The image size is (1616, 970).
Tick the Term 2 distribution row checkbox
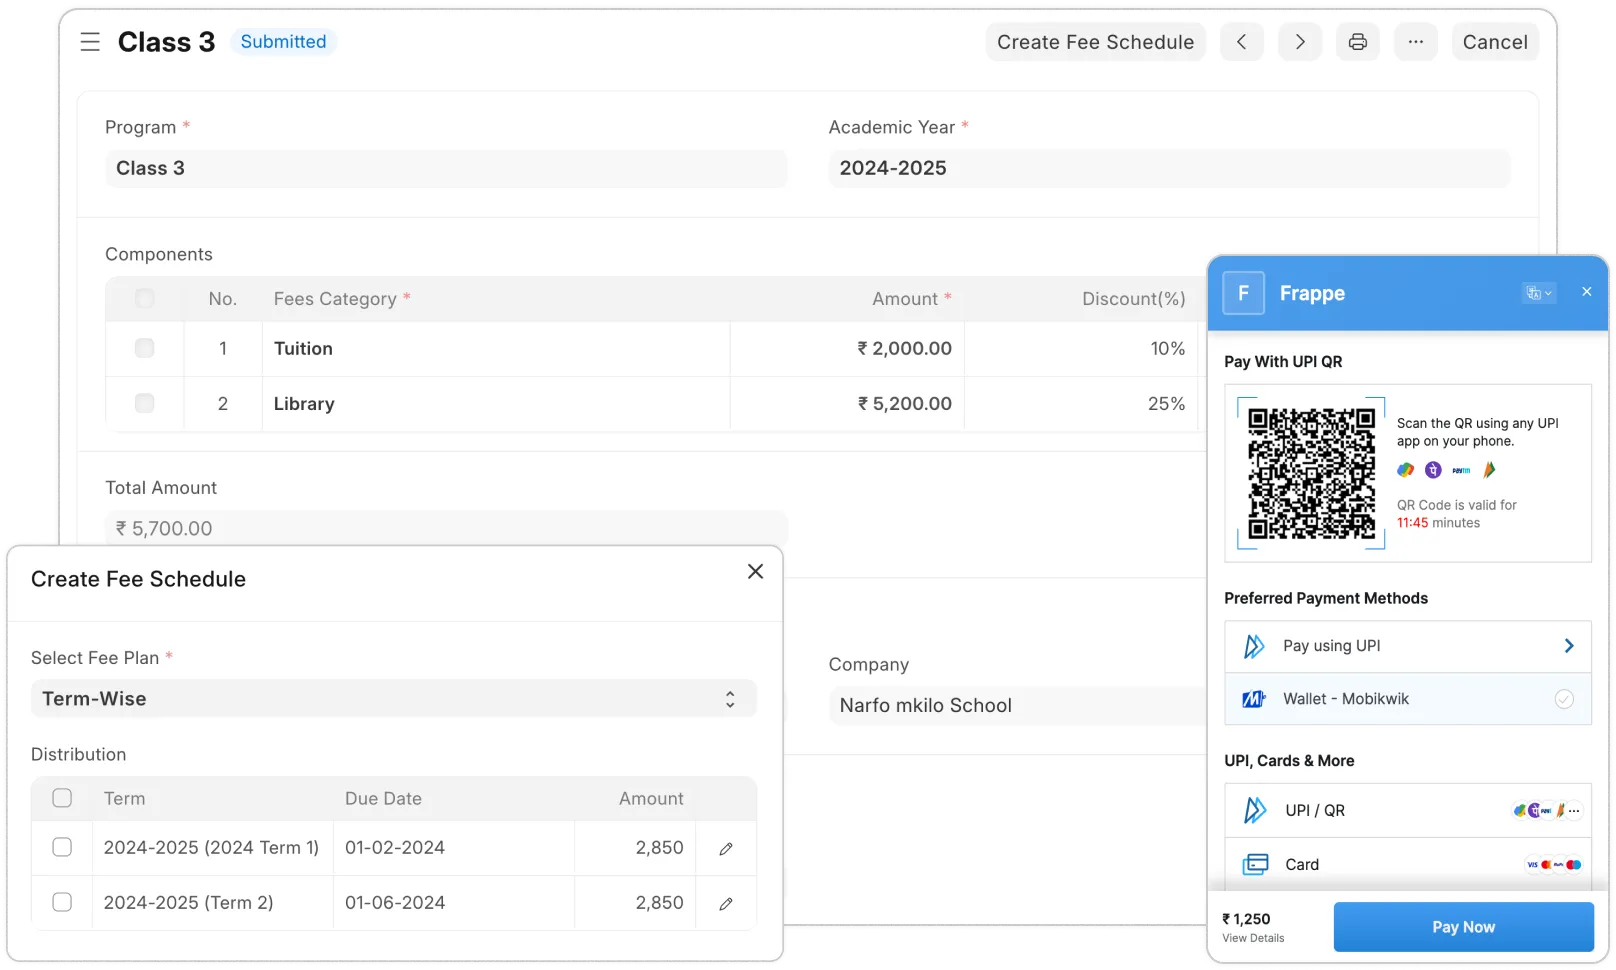click(62, 902)
